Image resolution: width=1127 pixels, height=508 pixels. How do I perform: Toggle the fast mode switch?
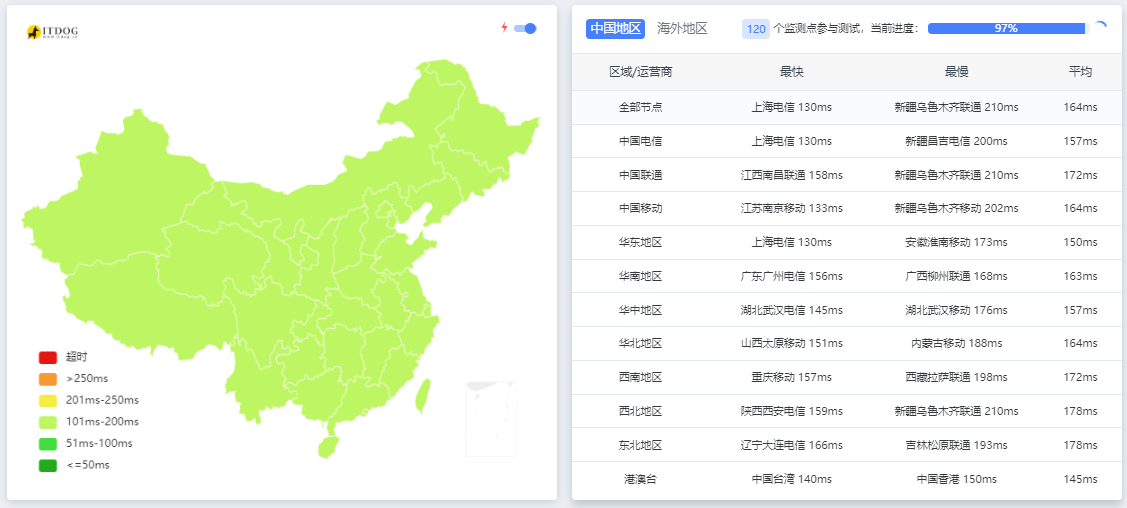tap(525, 29)
